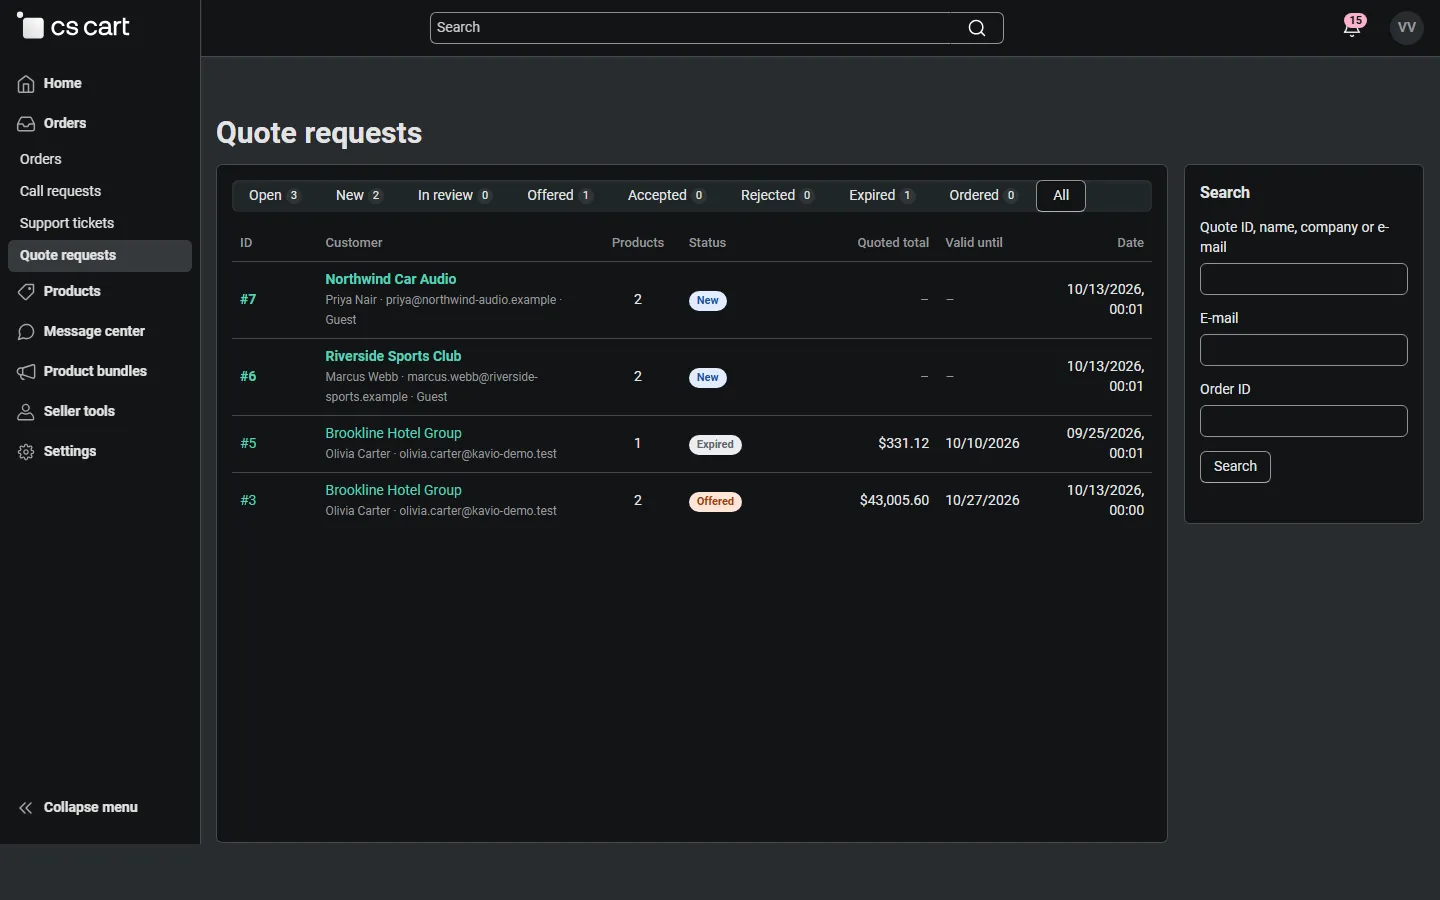Select the Accepted tab
This screenshot has height=900, width=1440.
point(667,196)
